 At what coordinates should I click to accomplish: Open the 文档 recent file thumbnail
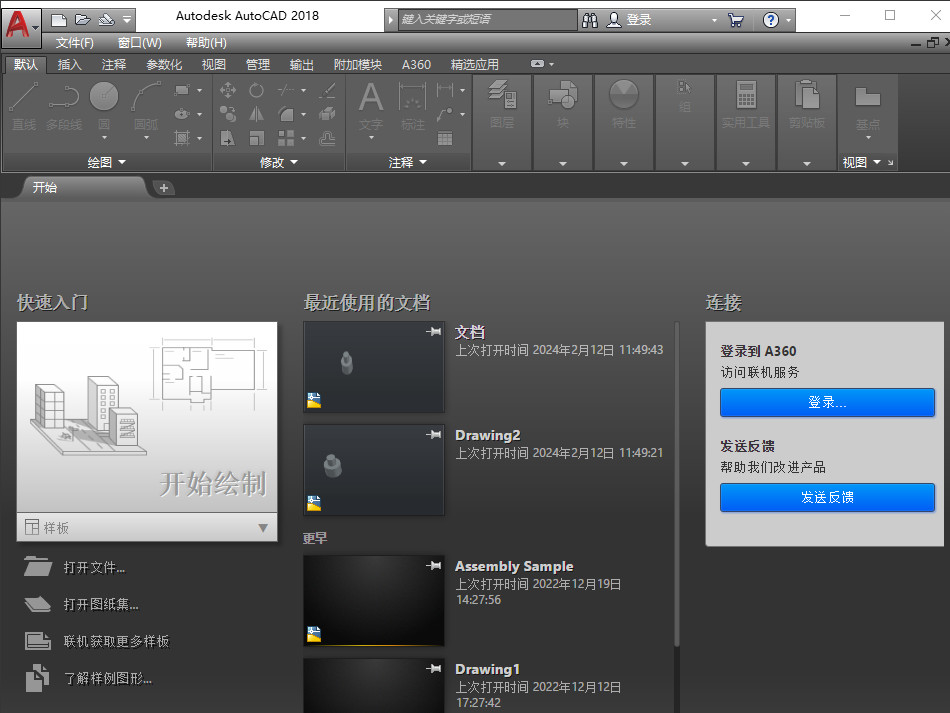coord(374,367)
